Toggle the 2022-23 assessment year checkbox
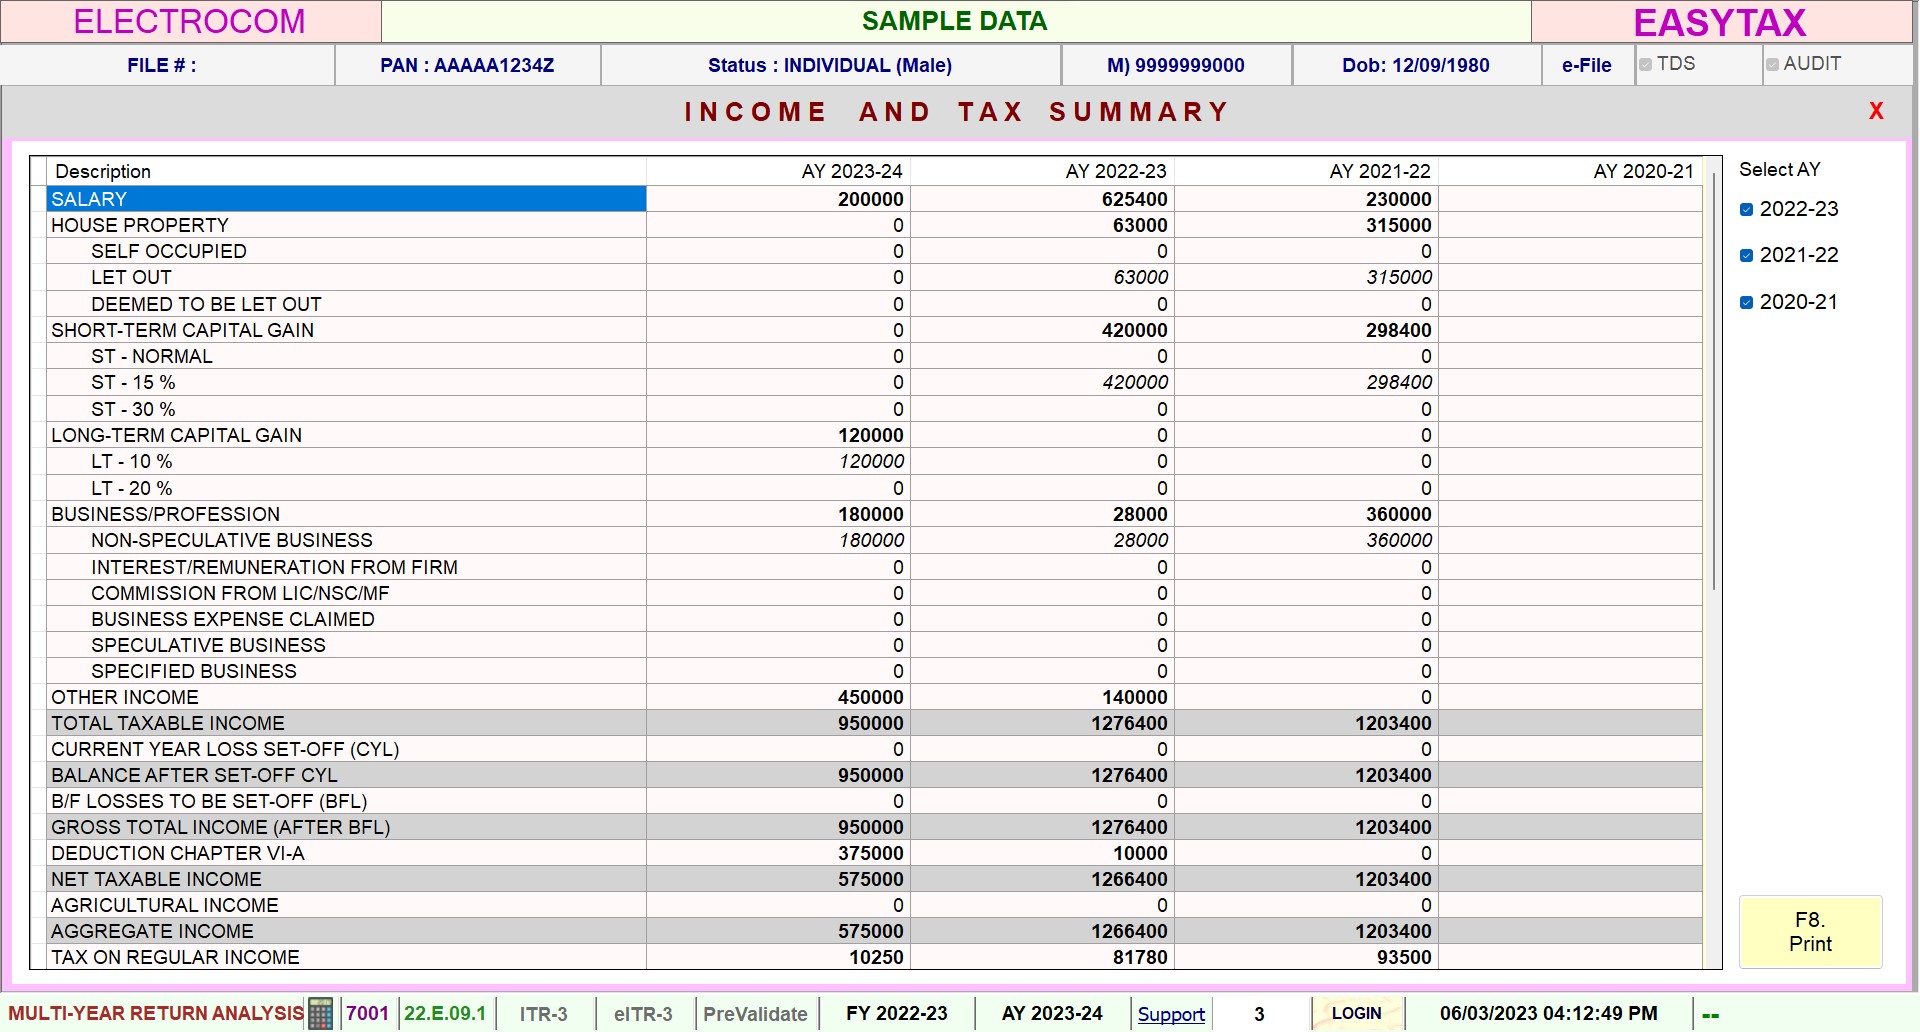 (x=1746, y=209)
